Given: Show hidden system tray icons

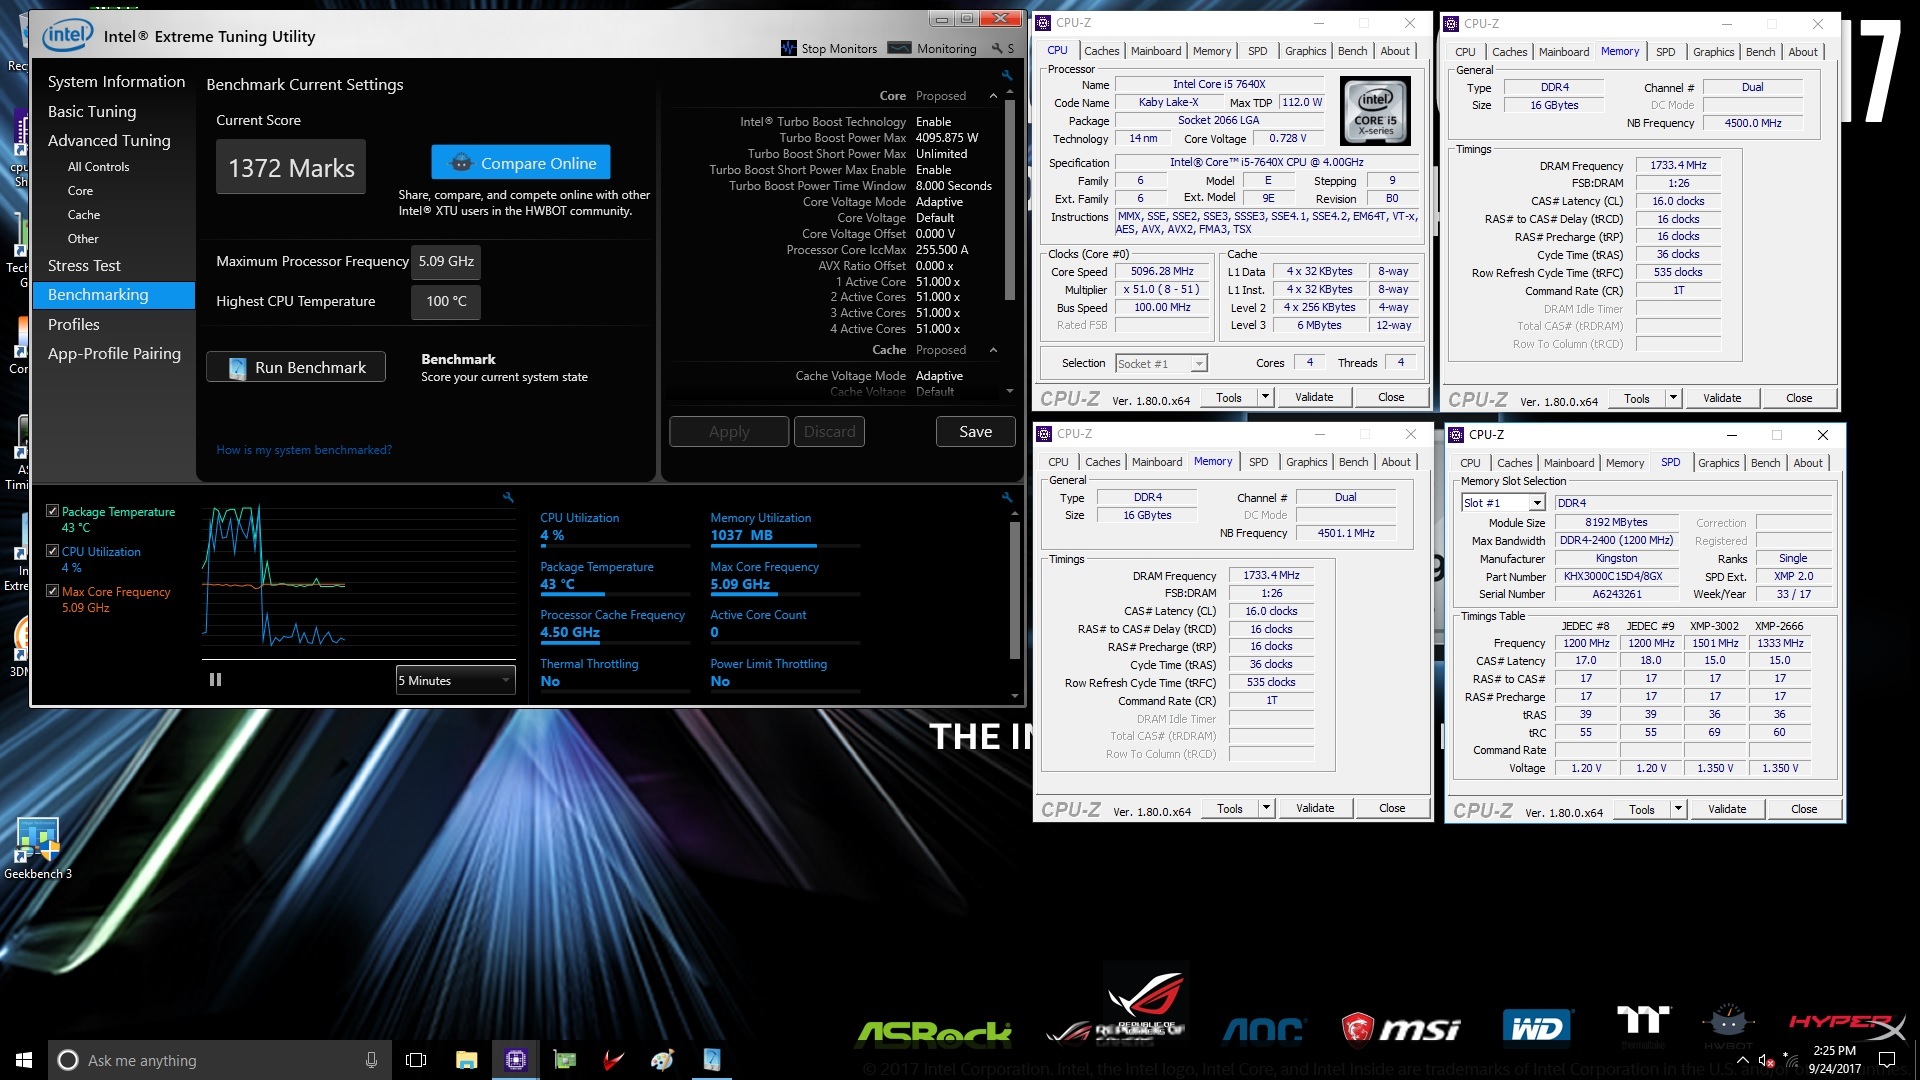Looking at the screenshot, I should pyautogui.click(x=1743, y=1060).
